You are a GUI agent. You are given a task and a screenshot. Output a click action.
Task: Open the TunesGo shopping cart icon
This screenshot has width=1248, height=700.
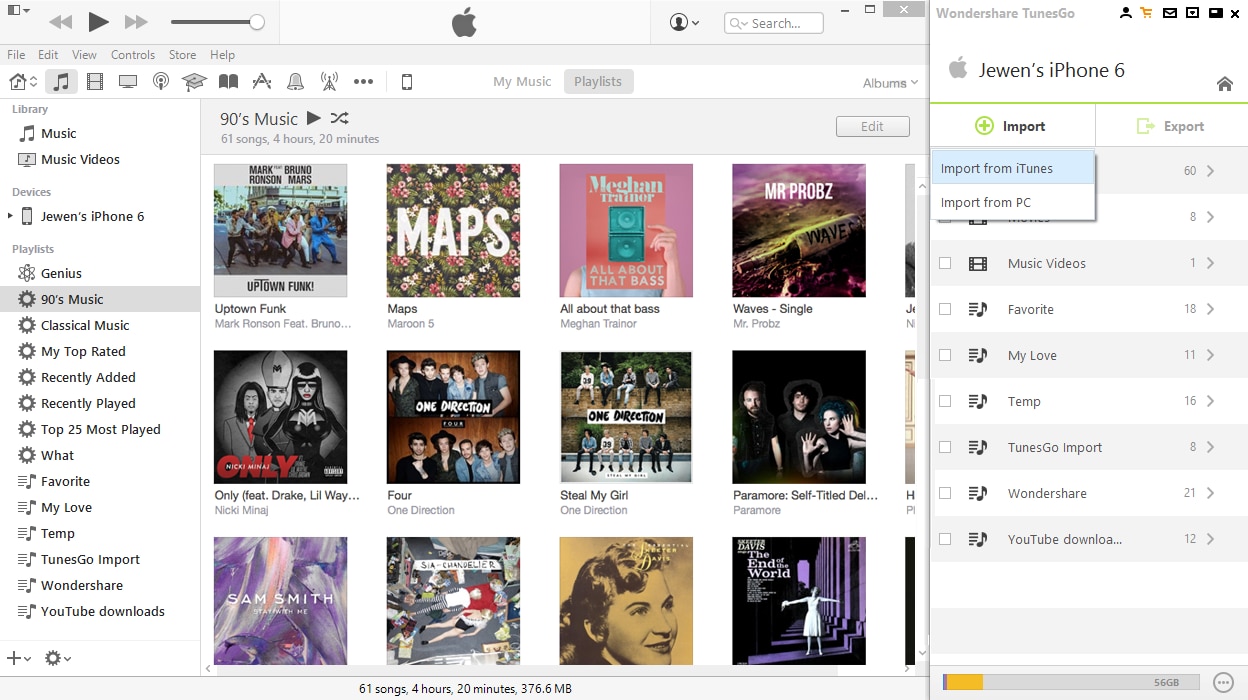pyautogui.click(x=1146, y=13)
